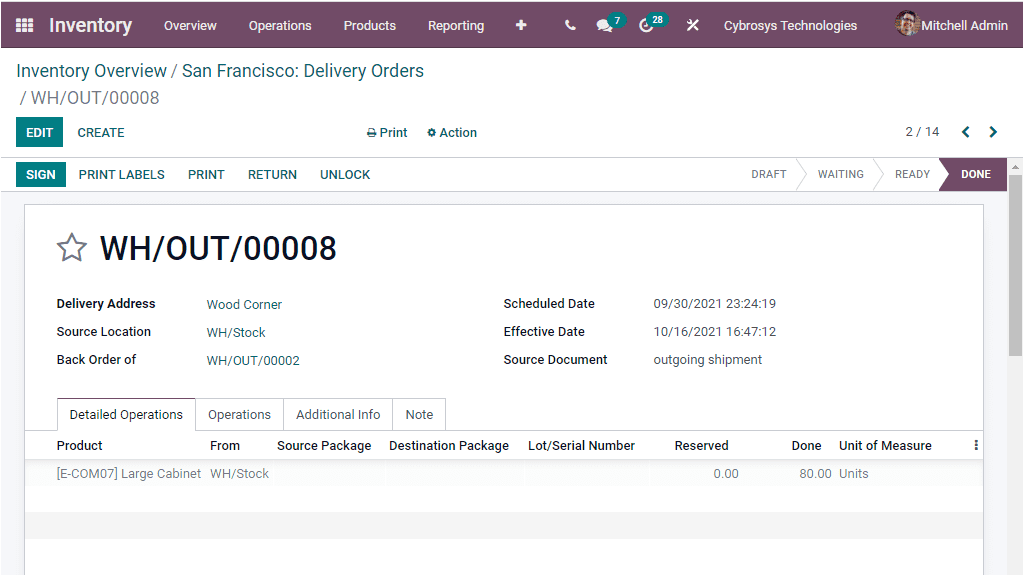Select the WAITING stage in the status bar
Viewport: 1024px width, 576px height.
point(840,174)
